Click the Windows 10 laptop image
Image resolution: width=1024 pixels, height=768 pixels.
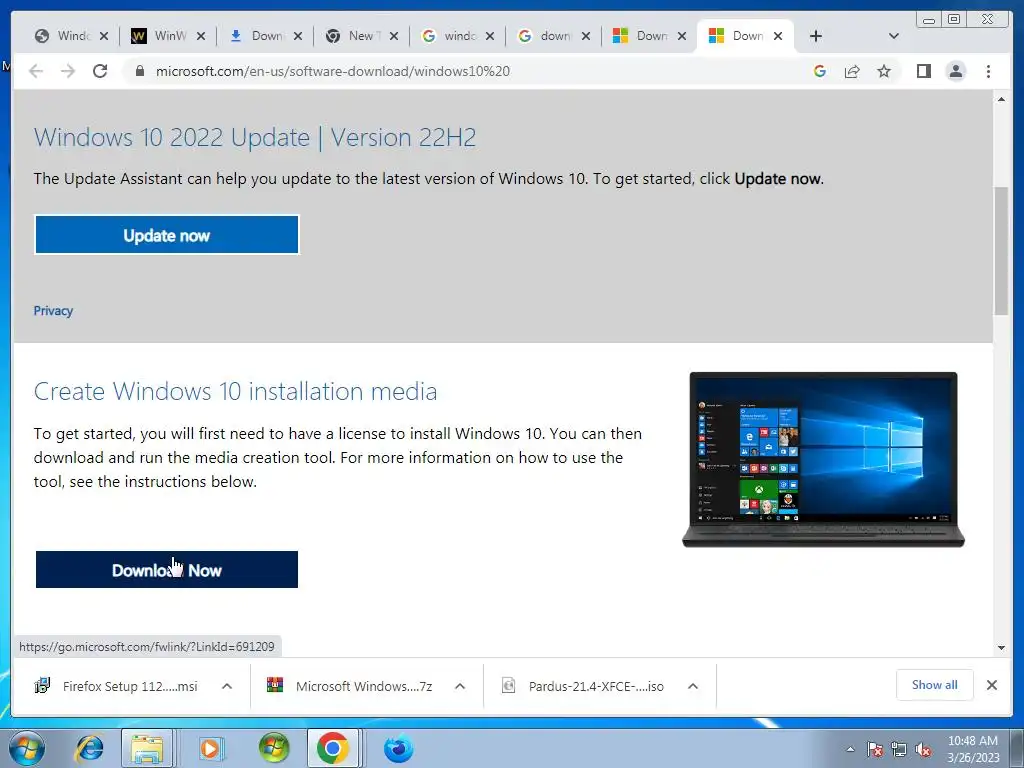[x=823, y=459]
